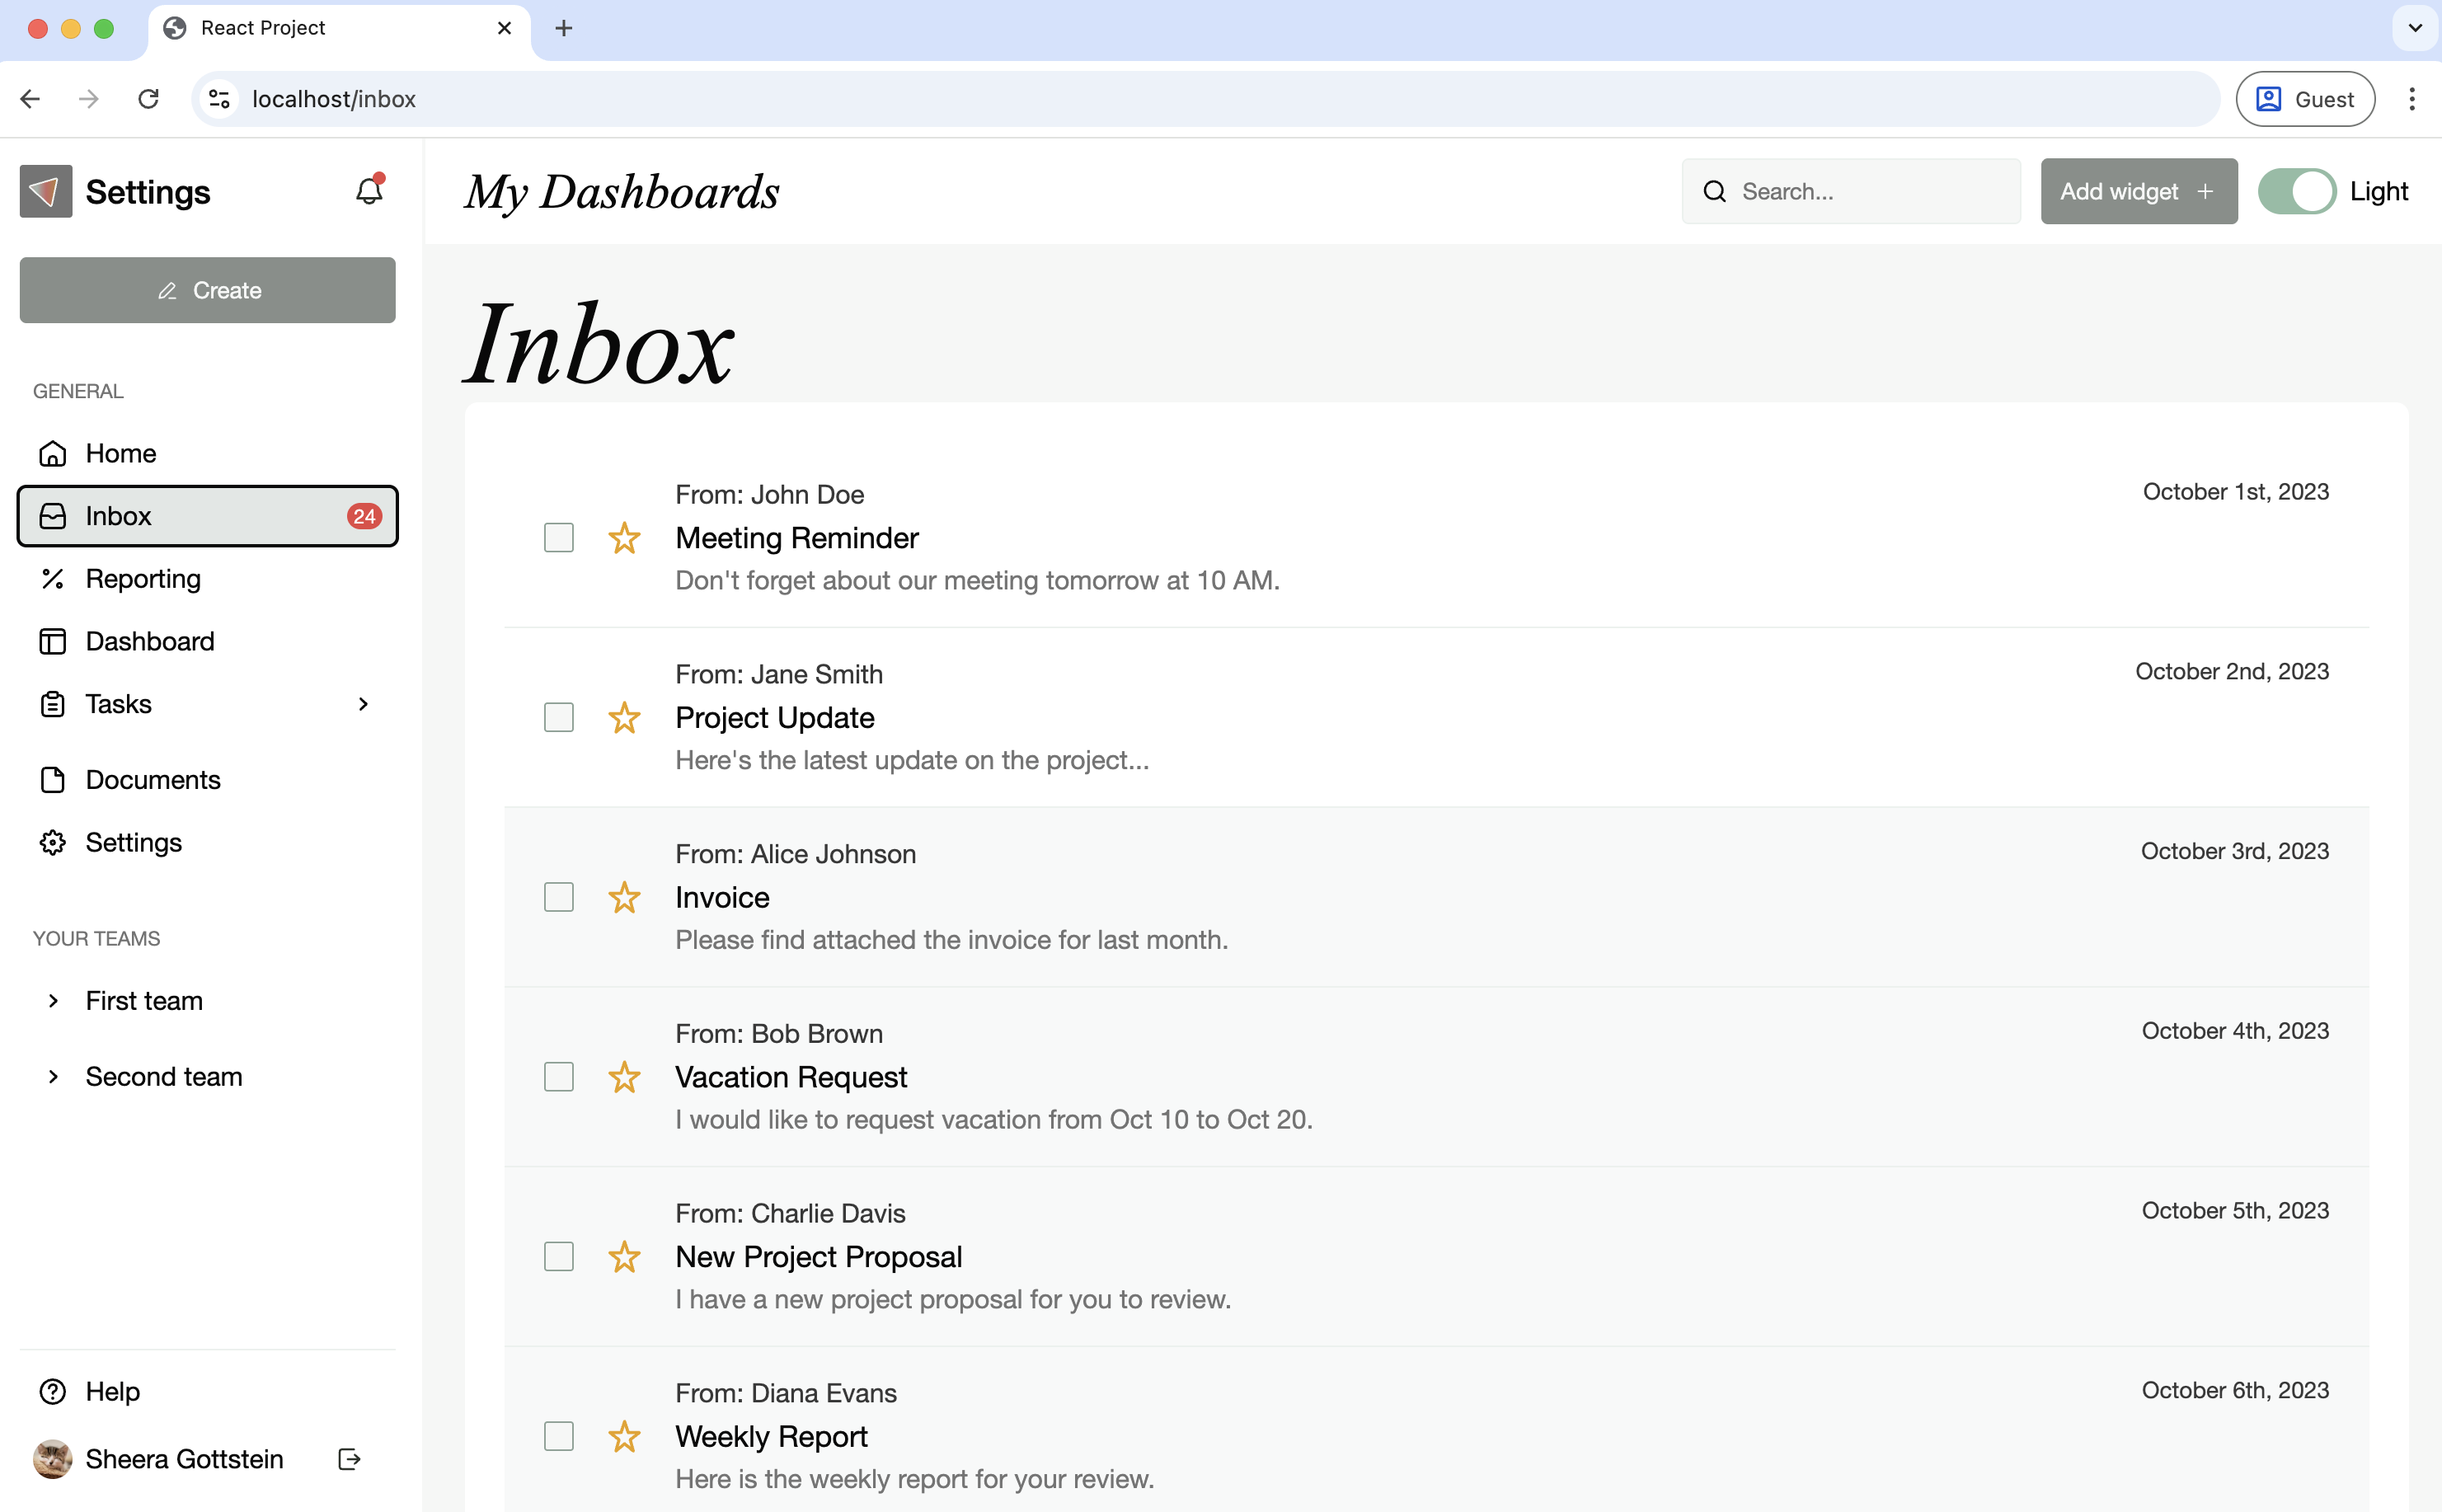Star the Vacation Request email
Screen dimensions: 2442x1512
[x=624, y=1077]
